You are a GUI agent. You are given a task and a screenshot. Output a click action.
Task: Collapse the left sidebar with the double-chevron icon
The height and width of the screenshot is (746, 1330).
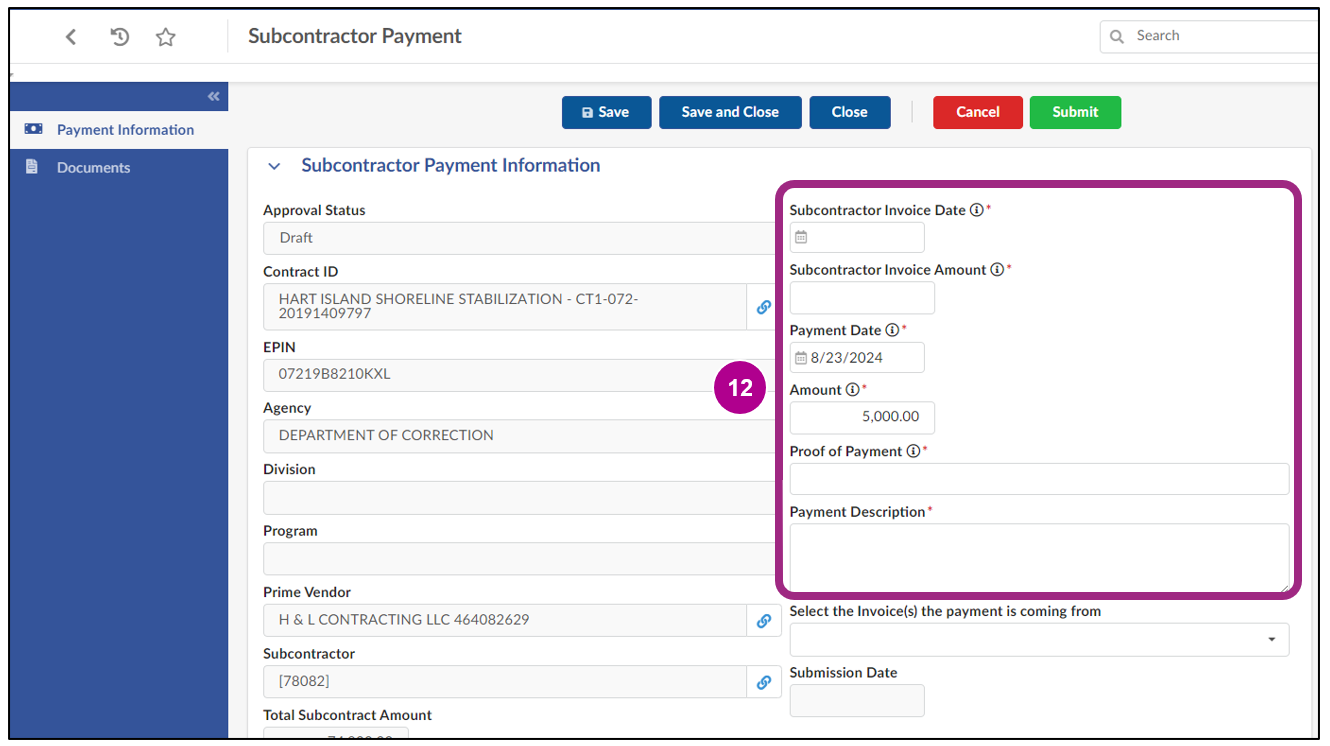213,96
